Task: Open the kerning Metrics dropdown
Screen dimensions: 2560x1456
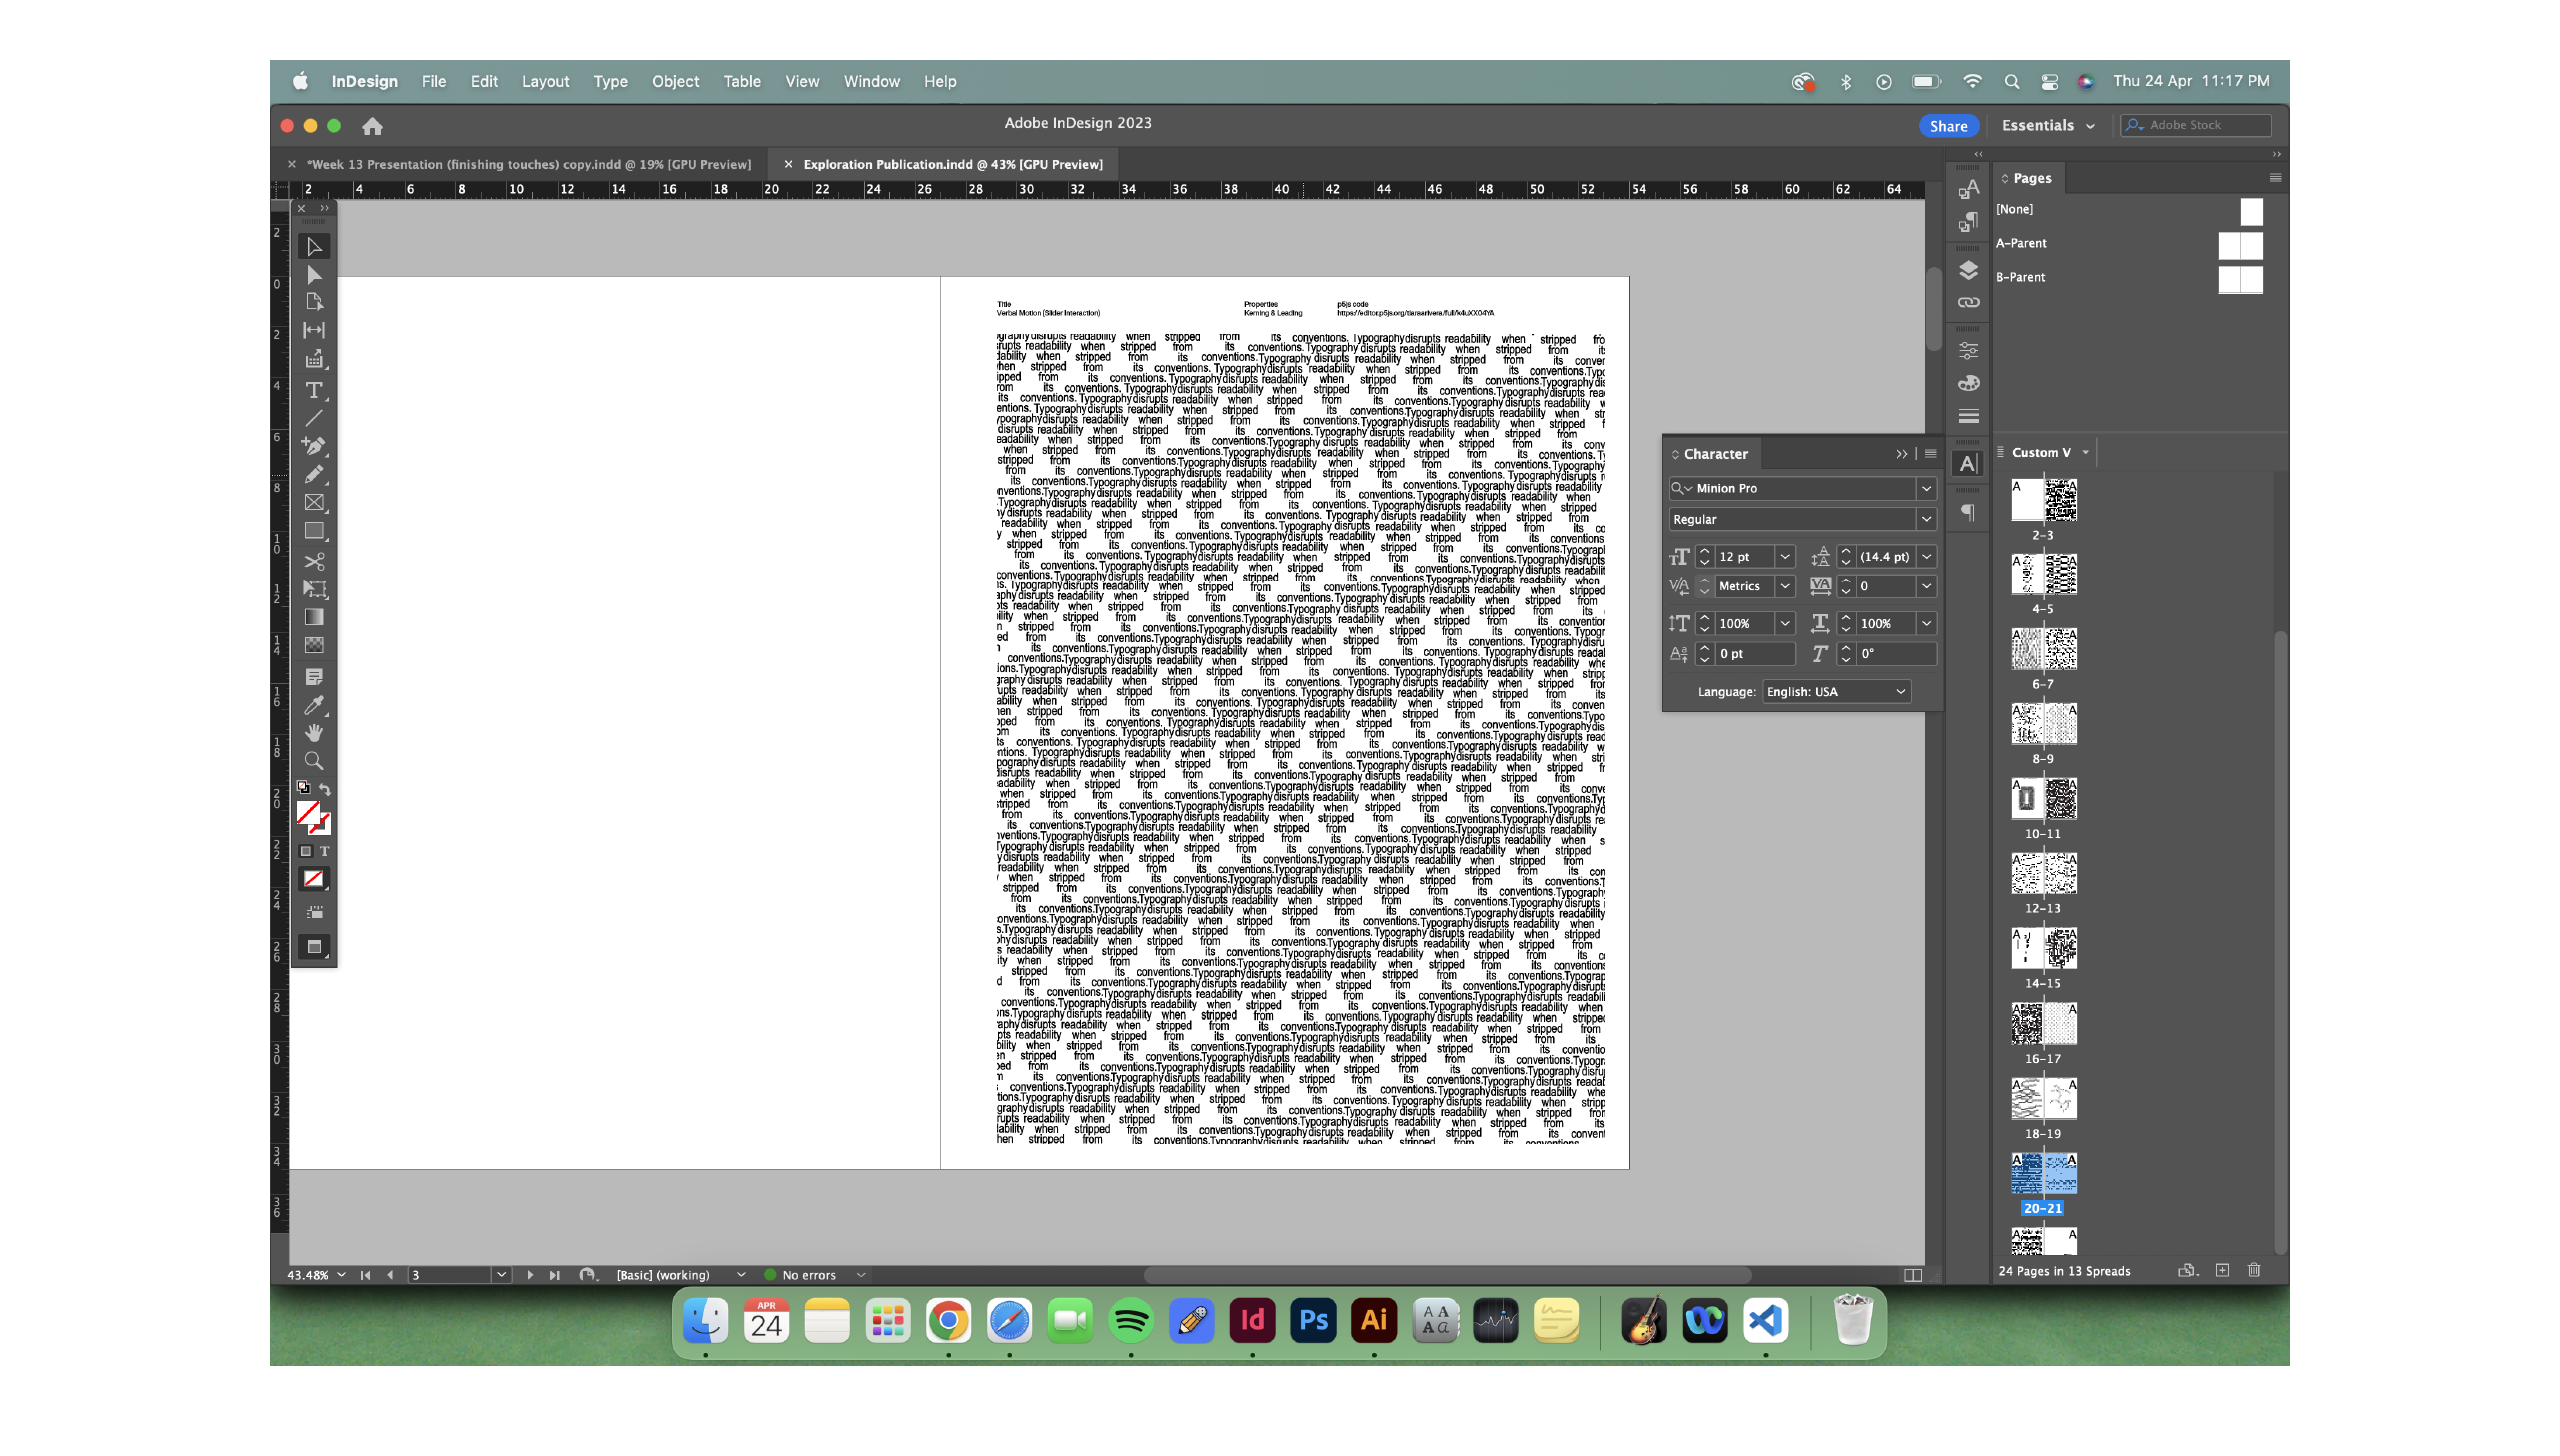Action: point(1785,586)
